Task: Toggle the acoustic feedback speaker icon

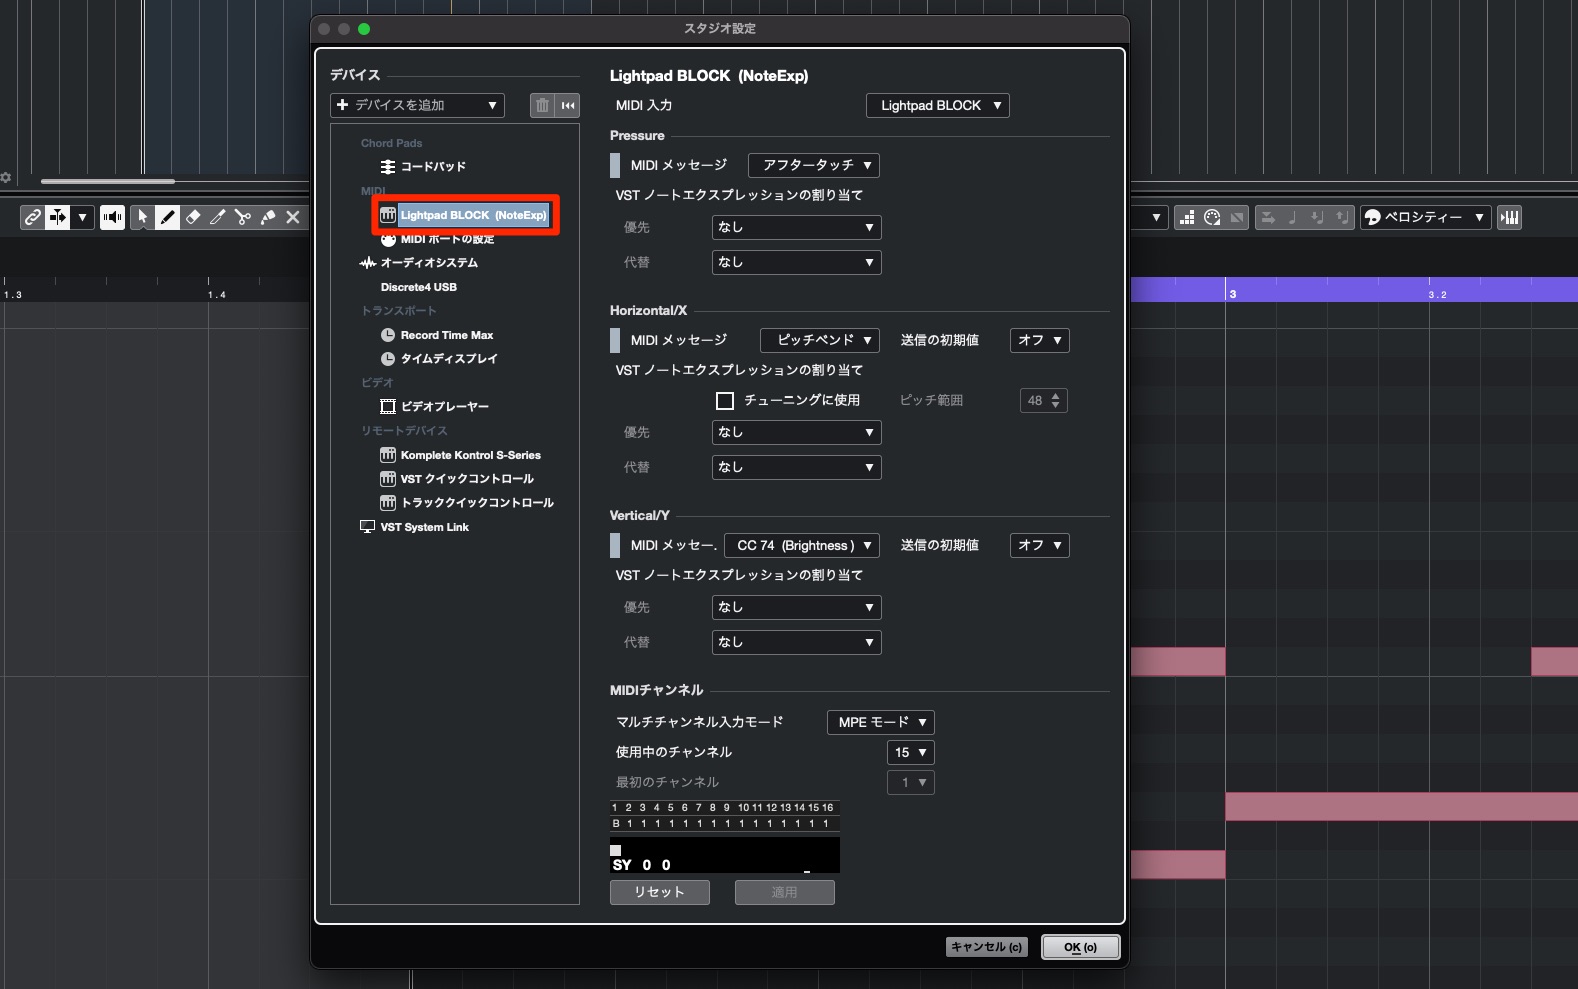Action: (112, 217)
